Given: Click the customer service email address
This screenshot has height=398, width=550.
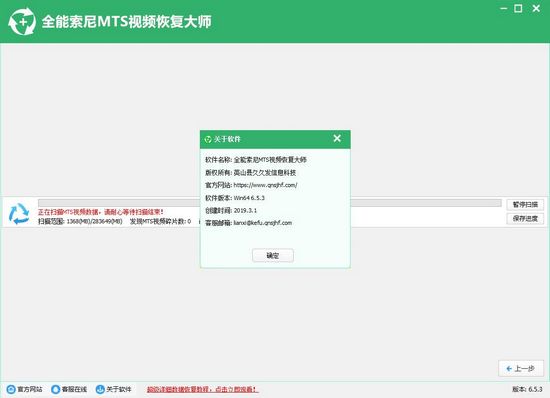Looking at the screenshot, I should 263,223.
